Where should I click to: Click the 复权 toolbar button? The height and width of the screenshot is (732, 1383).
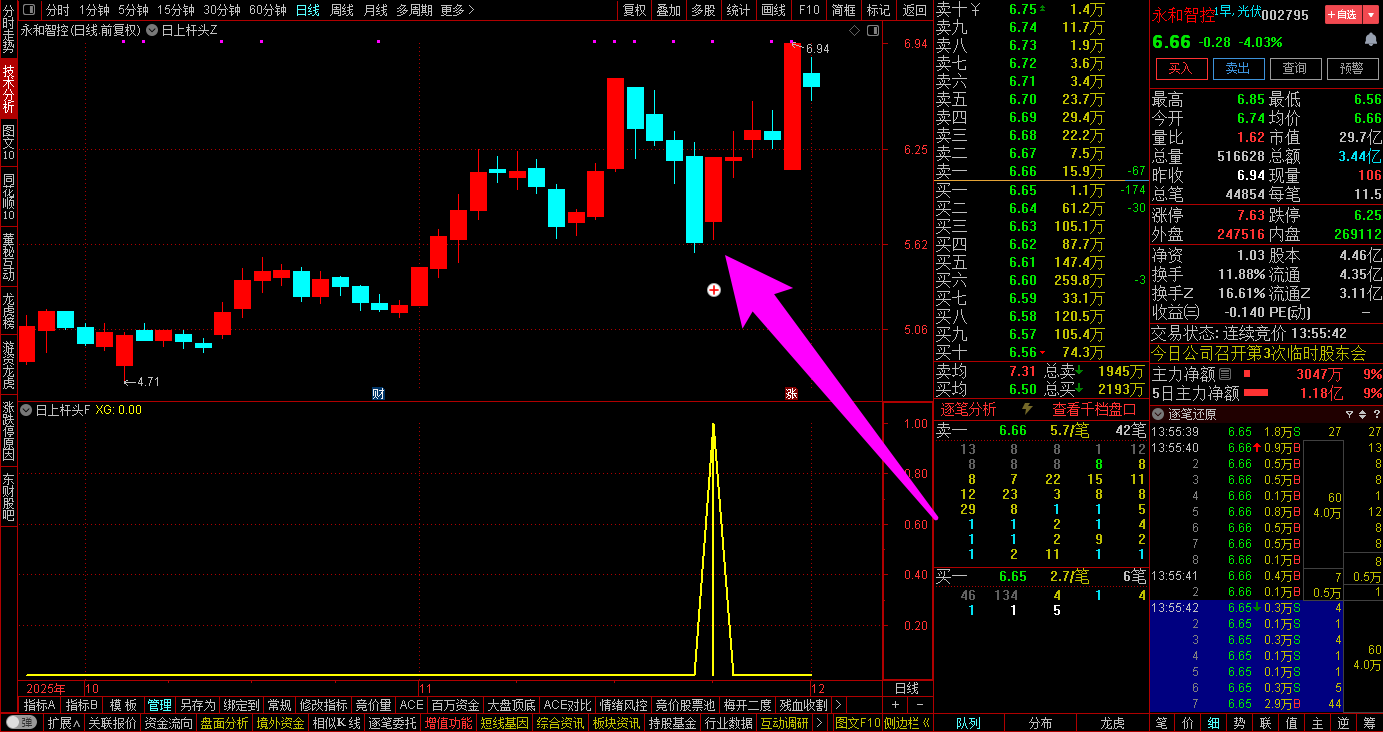(634, 10)
